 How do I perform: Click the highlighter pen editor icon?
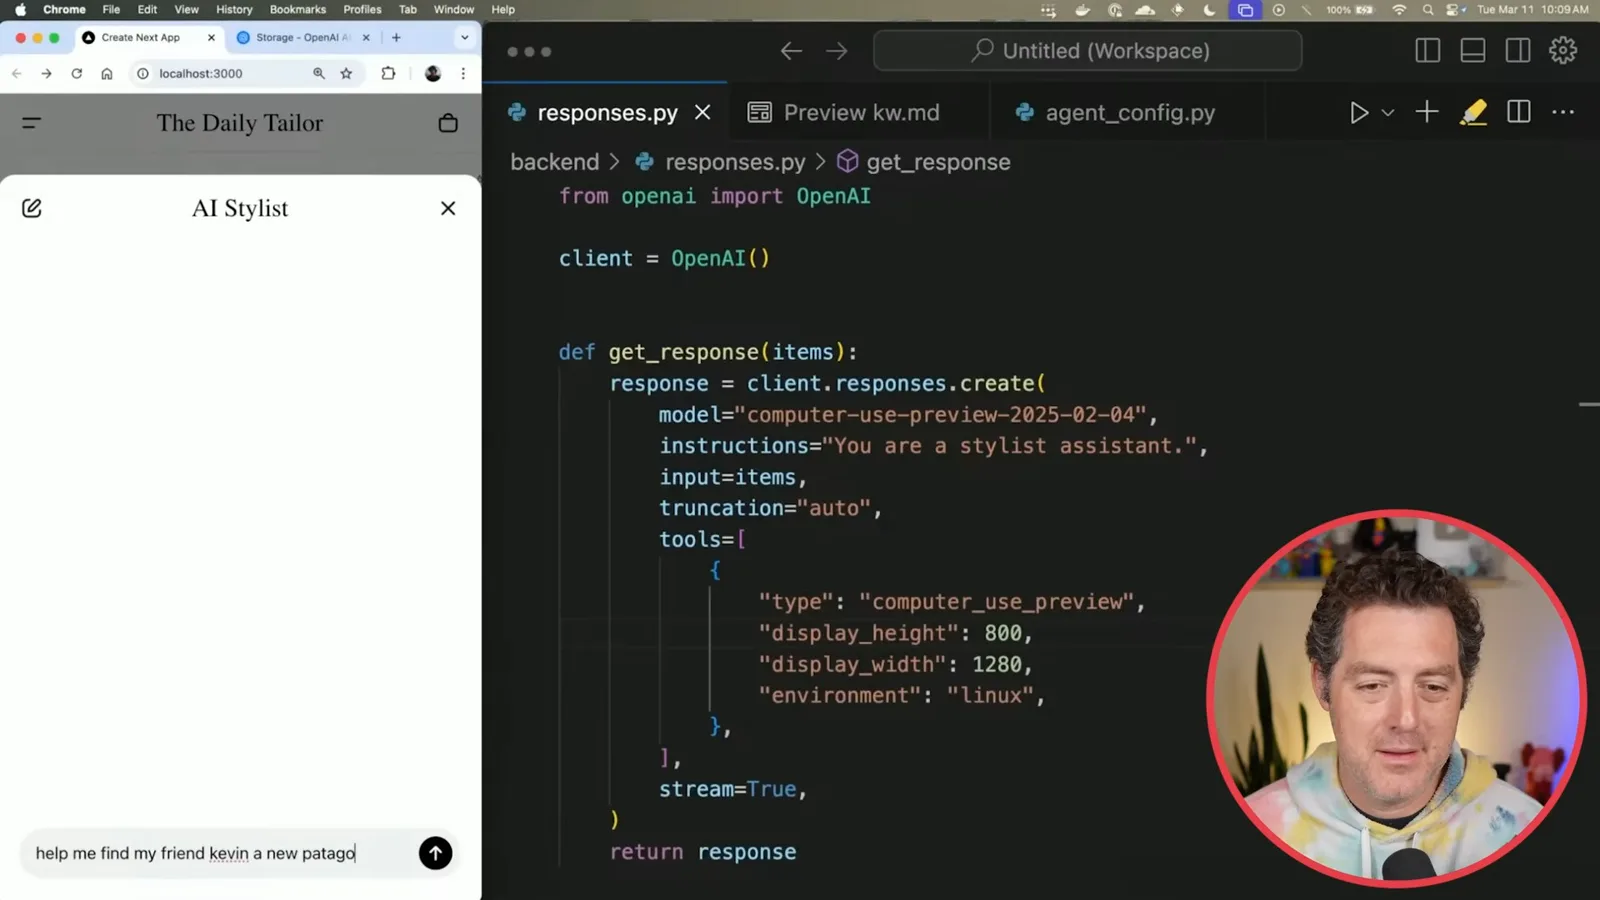coord(1473,112)
